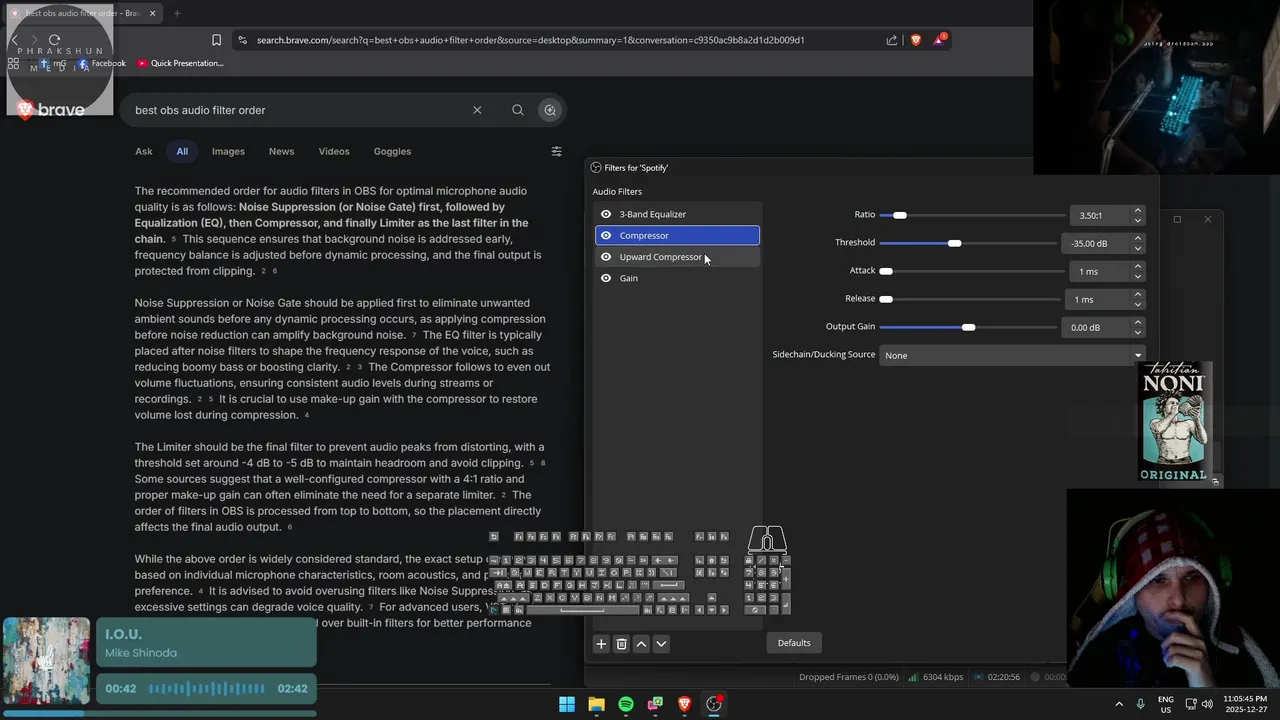
Task: Click the share icon in address bar
Action: [892, 40]
